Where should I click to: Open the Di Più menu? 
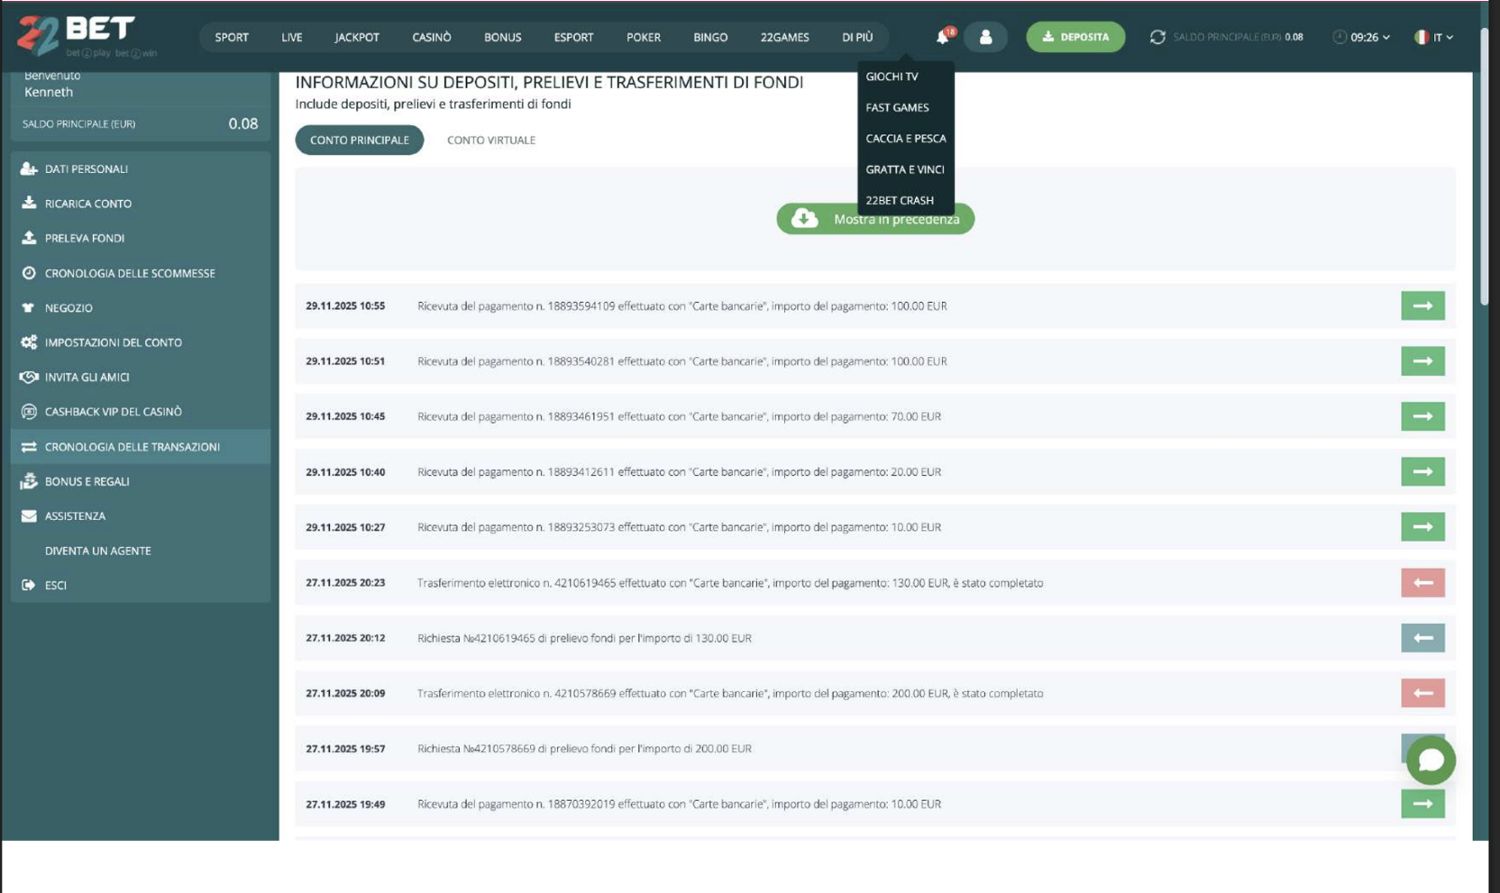click(857, 37)
